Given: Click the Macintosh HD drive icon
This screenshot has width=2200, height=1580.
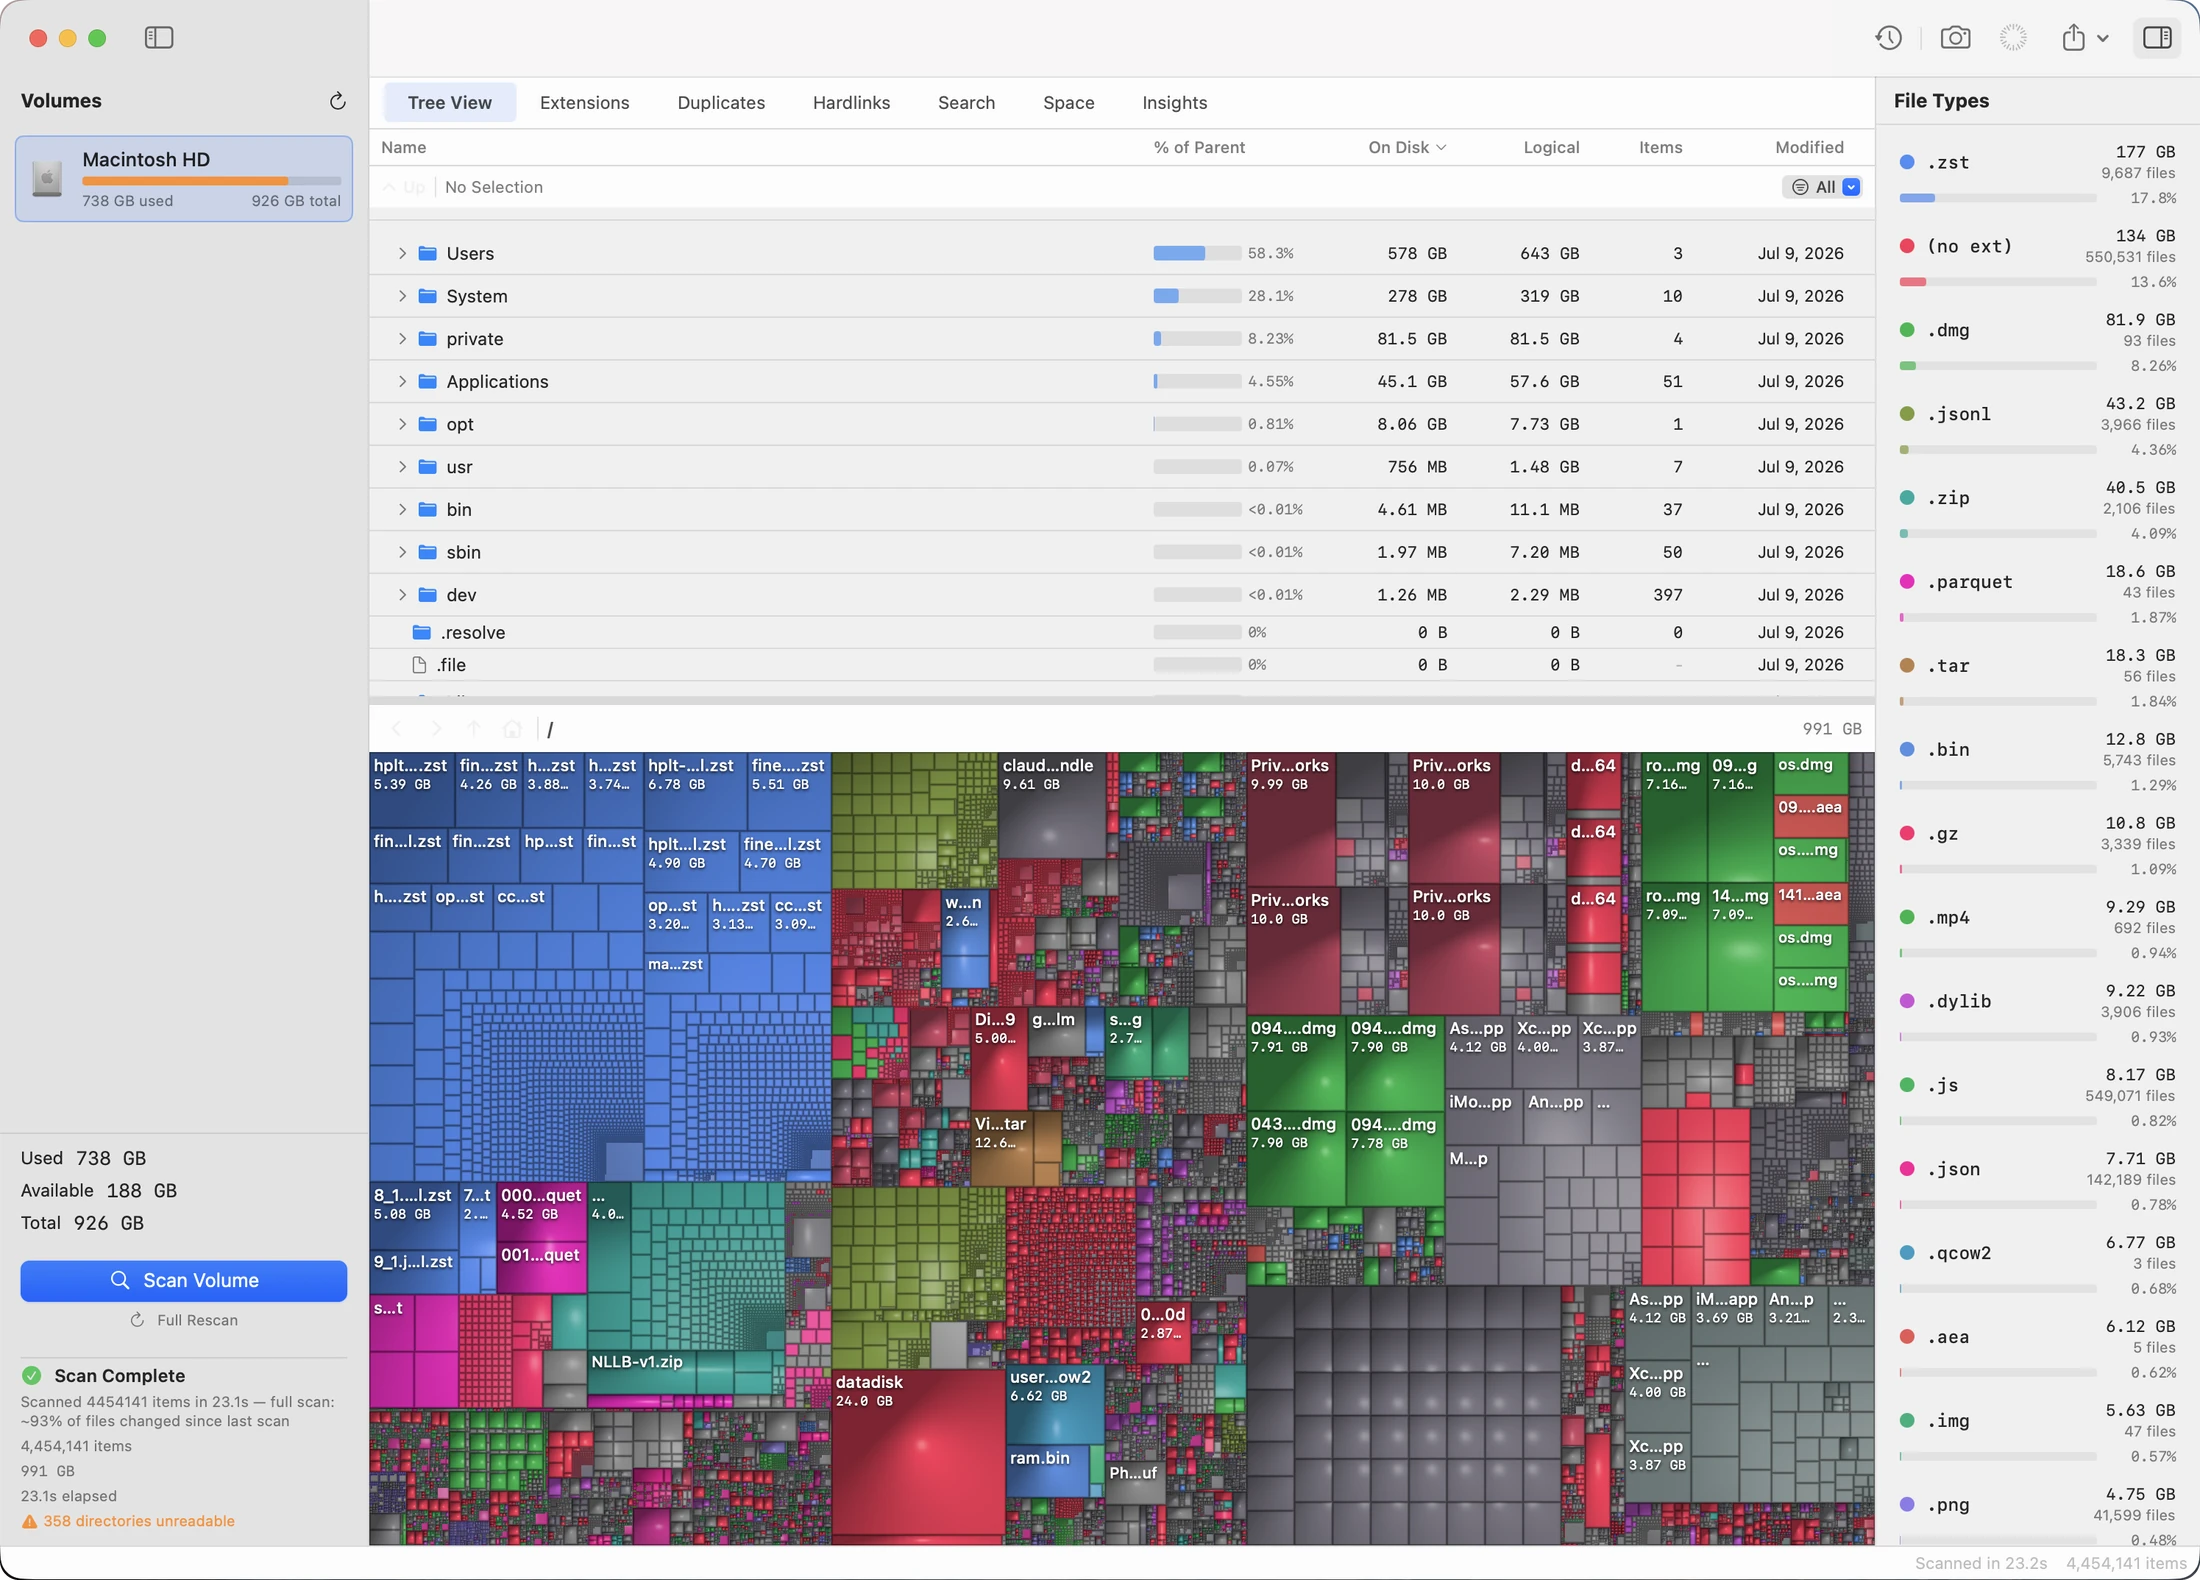Looking at the screenshot, I should [47, 179].
